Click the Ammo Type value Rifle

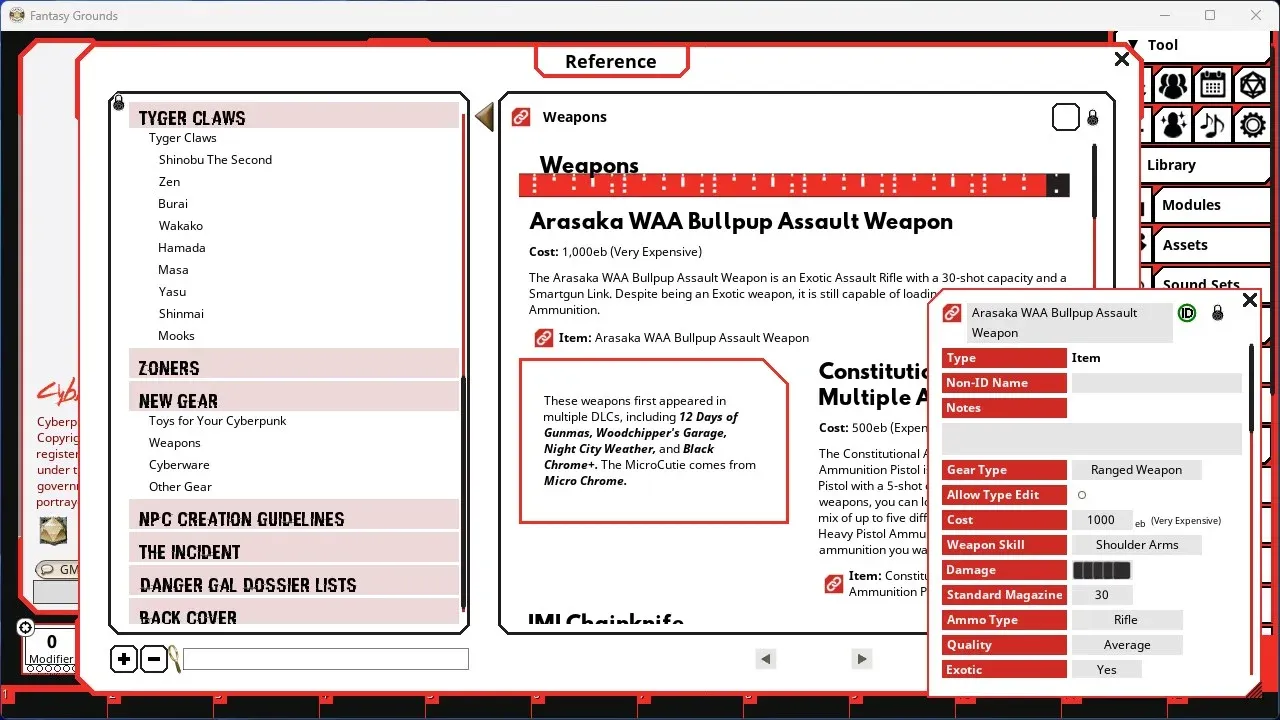point(1126,620)
